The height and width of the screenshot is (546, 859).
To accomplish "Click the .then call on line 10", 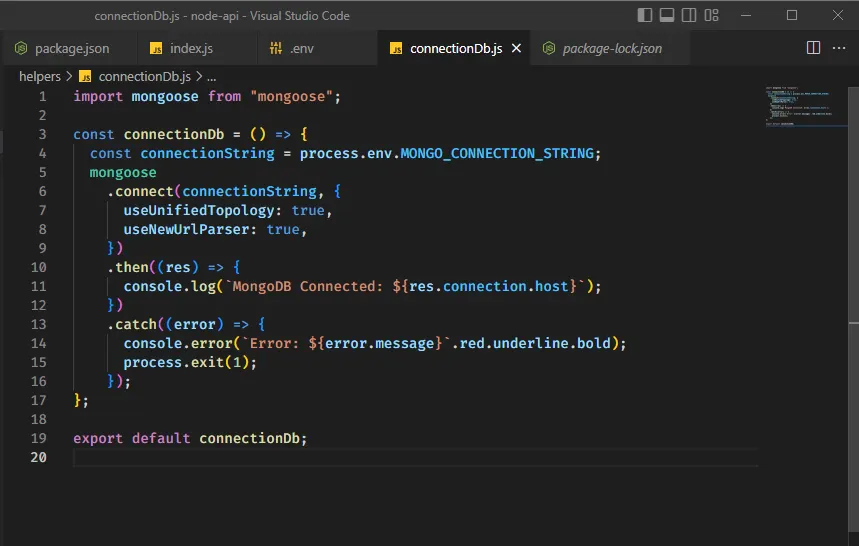I will point(128,267).
